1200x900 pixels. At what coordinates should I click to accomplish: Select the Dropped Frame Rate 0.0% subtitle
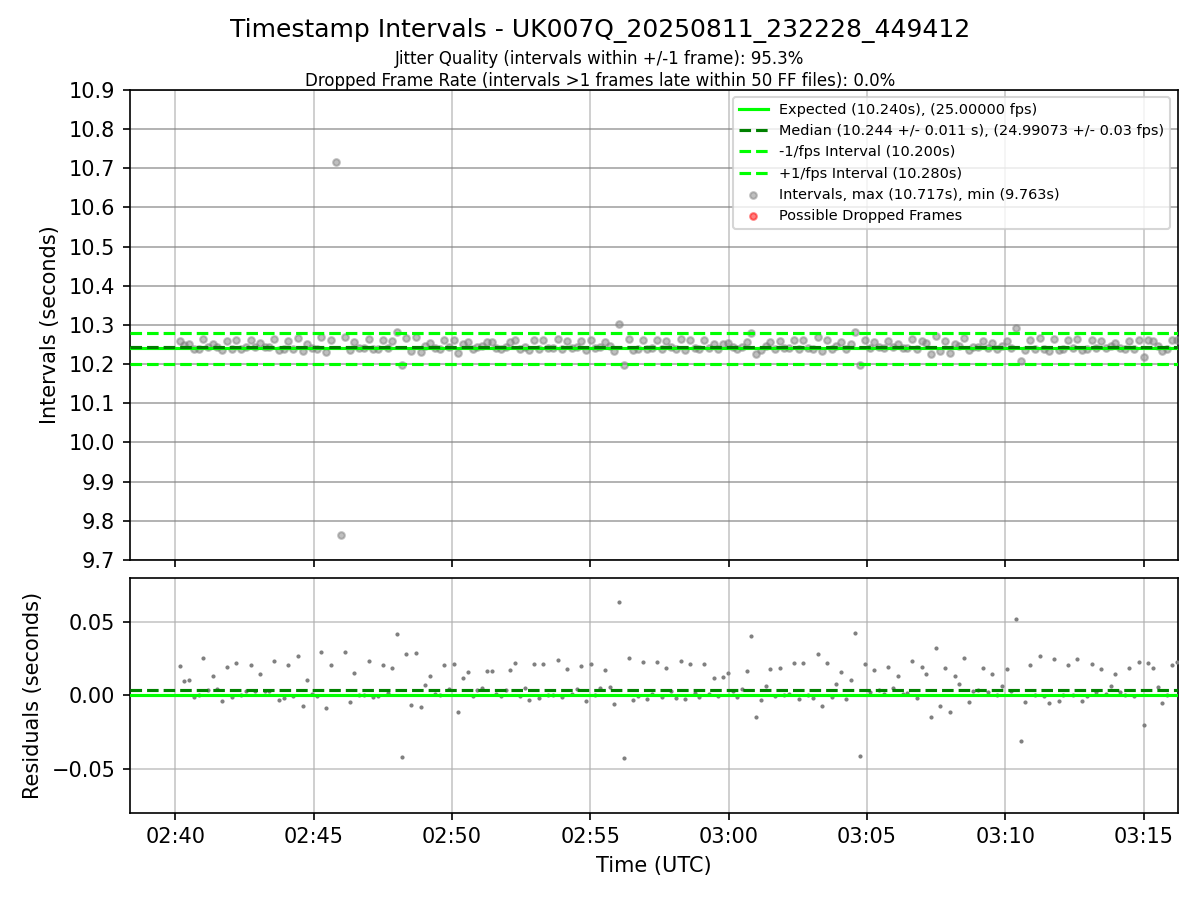pyautogui.click(x=600, y=80)
